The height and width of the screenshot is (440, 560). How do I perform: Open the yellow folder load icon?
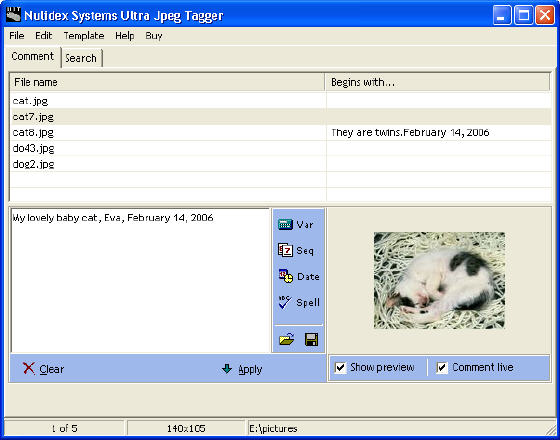coord(286,339)
